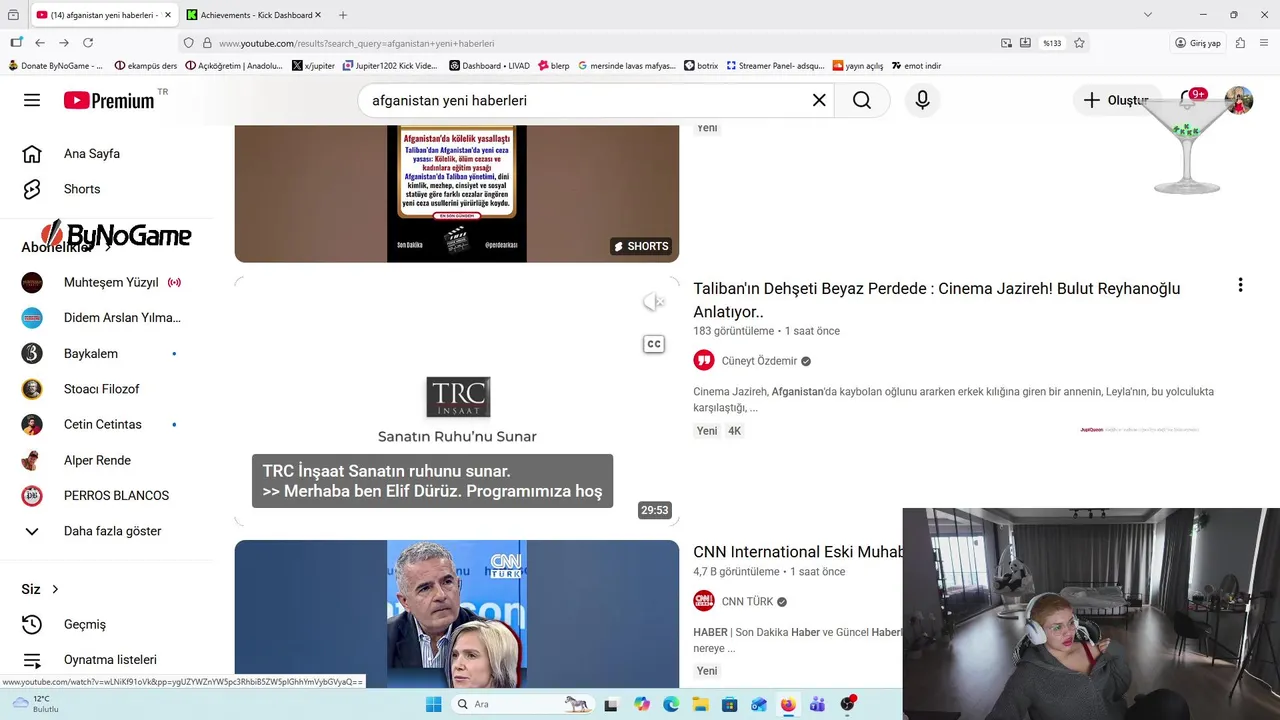Open the Taliban'ın Dehşeti Beyaz Perdede video title
This screenshot has height=720, width=1280.
tap(937, 300)
